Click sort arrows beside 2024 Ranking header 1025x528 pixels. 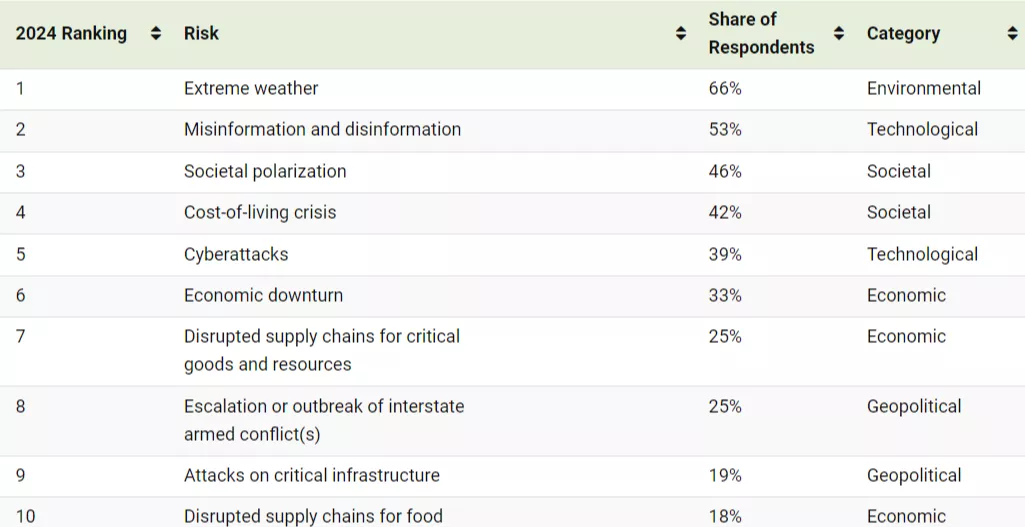point(155,34)
